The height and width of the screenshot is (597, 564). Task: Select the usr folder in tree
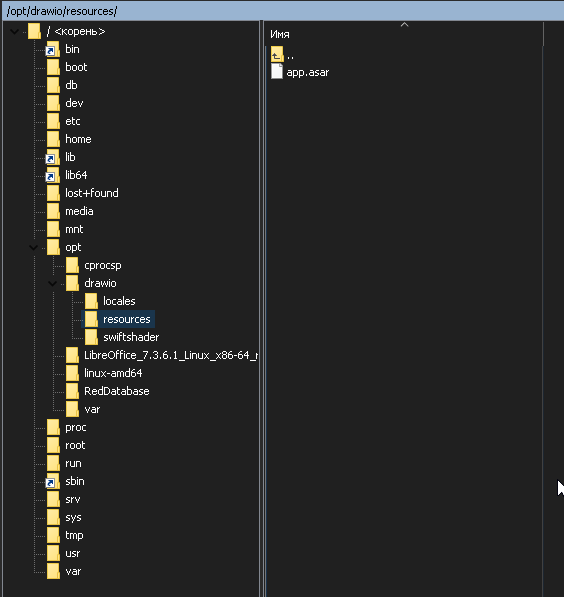tap(73, 554)
